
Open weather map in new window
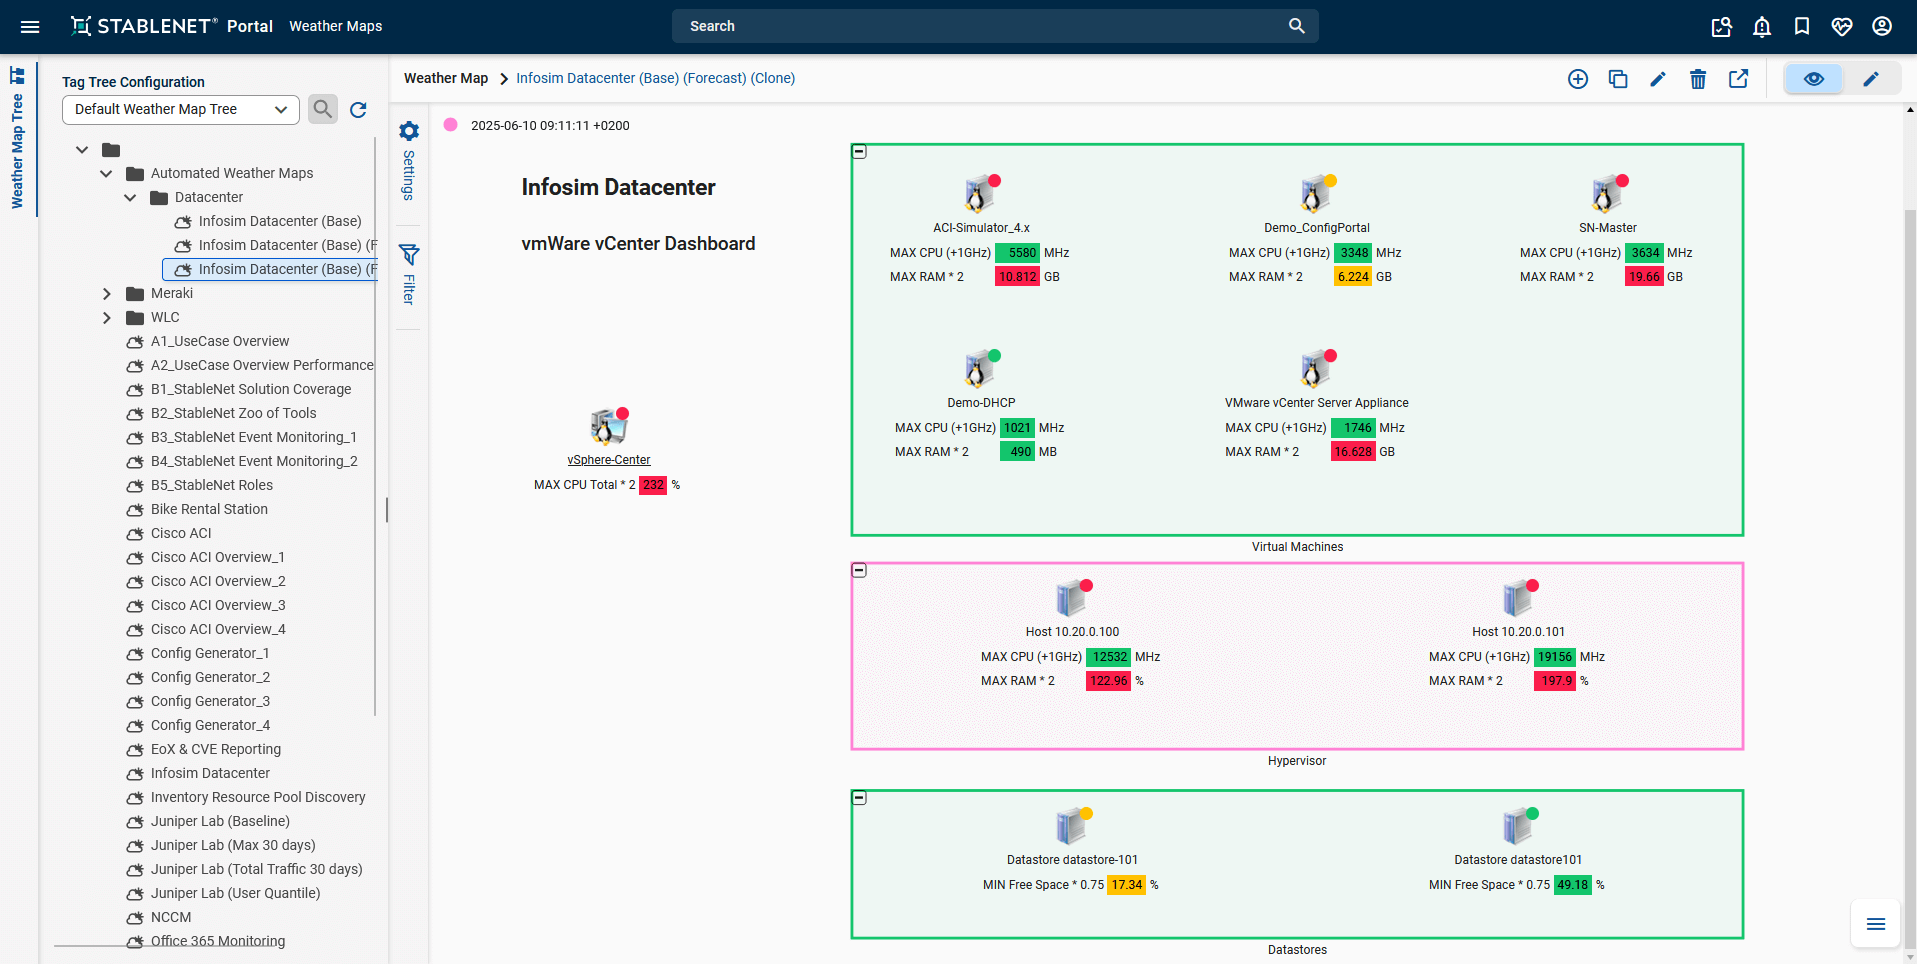click(1739, 79)
